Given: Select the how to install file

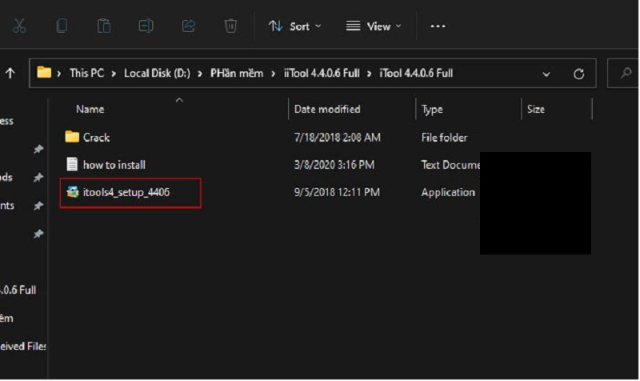Looking at the screenshot, I should [114, 165].
